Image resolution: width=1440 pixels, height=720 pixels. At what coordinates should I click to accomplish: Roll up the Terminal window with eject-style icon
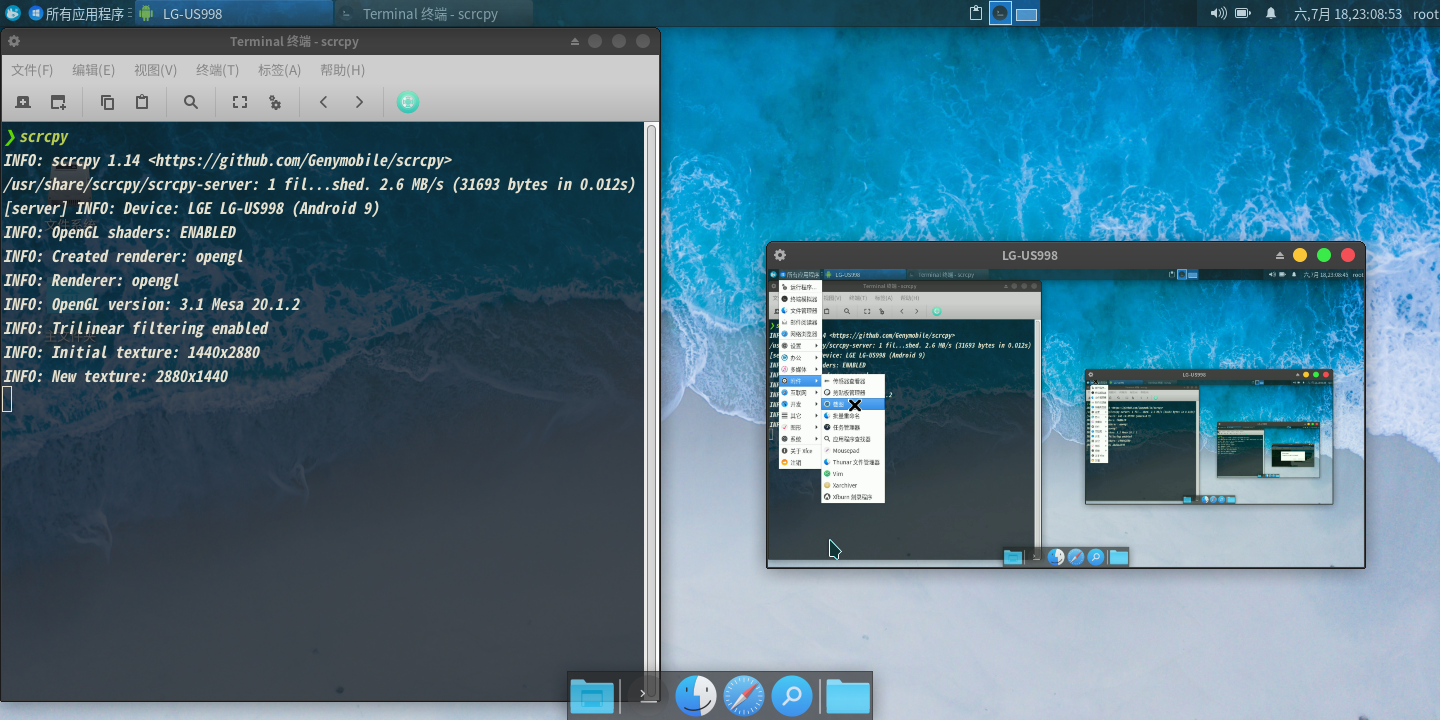pos(575,41)
